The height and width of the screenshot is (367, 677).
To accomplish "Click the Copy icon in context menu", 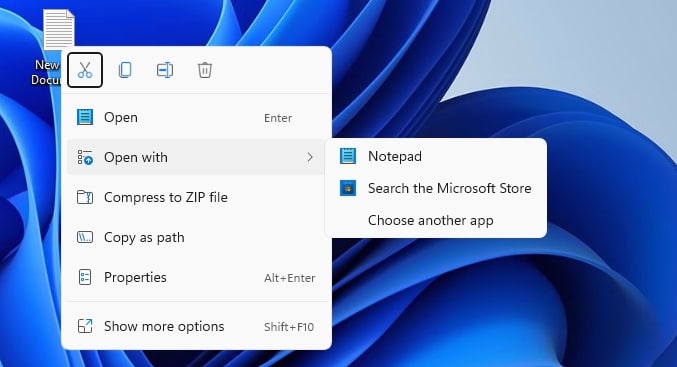I will coord(125,70).
